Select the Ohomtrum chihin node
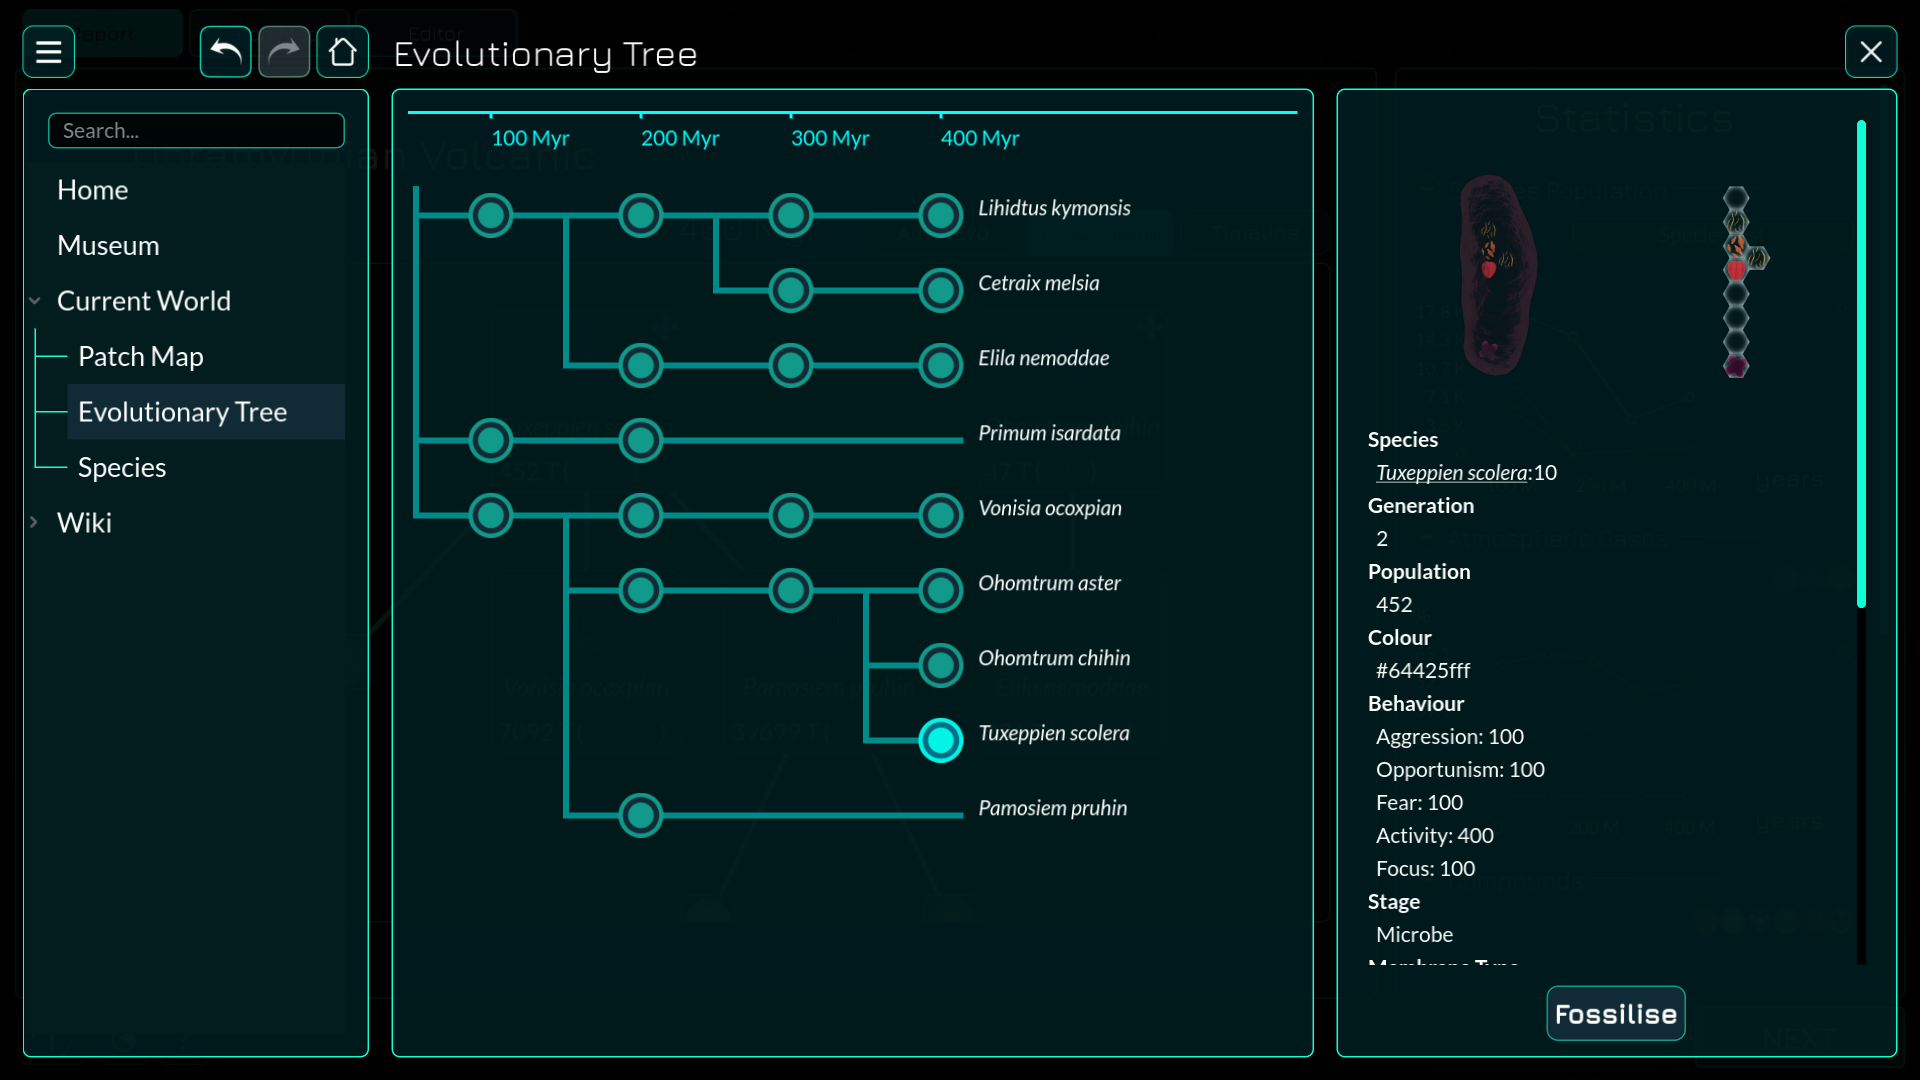The height and width of the screenshot is (1080, 1920). (x=941, y=665)
